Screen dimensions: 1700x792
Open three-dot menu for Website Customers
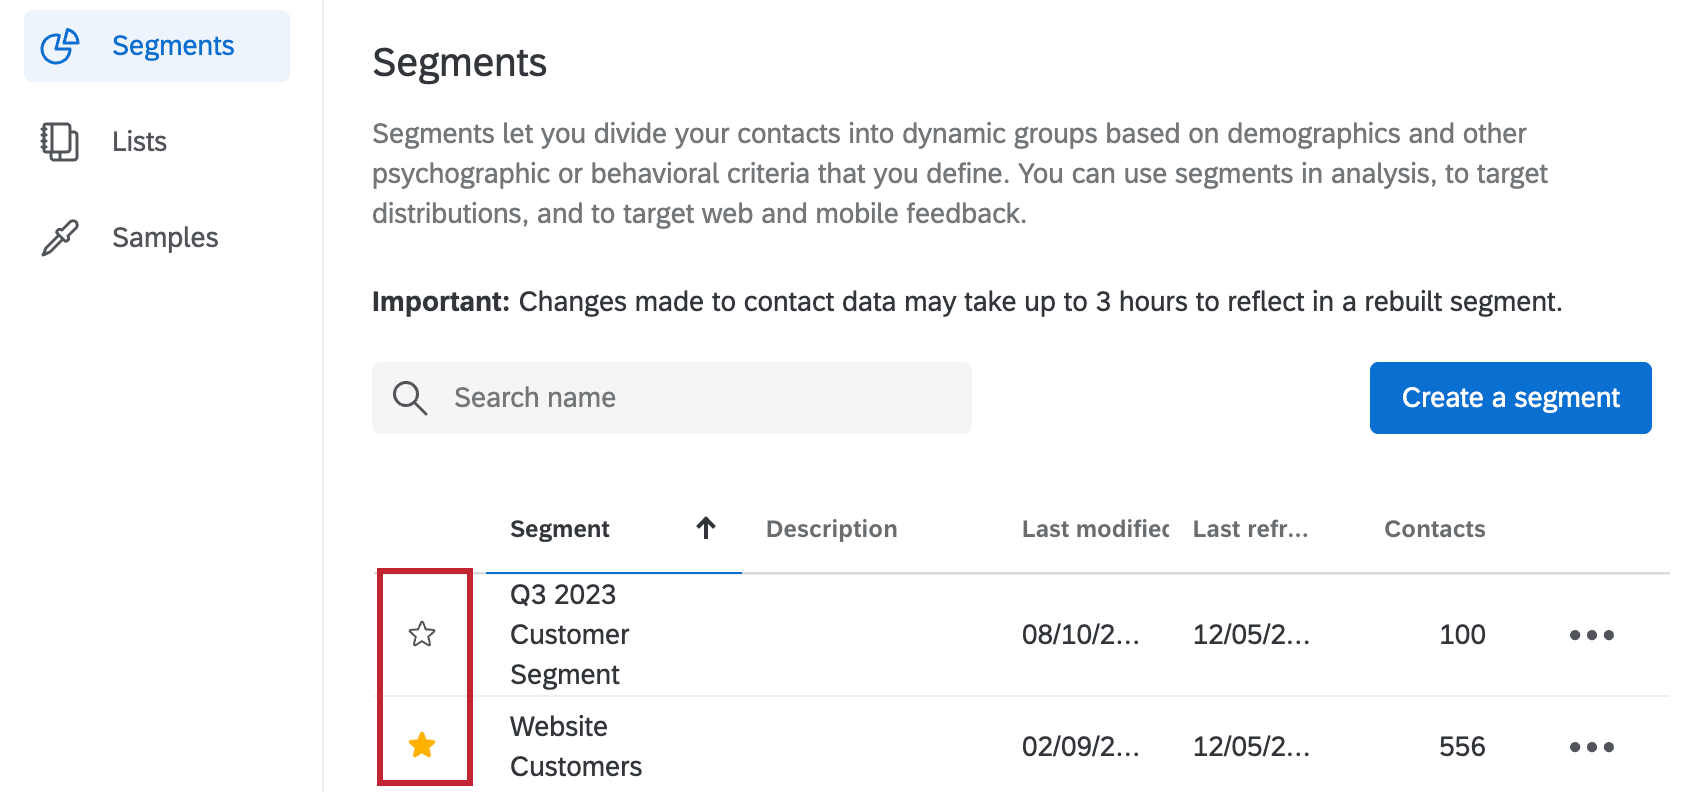pyautogui.click(x=1591, y=747)
